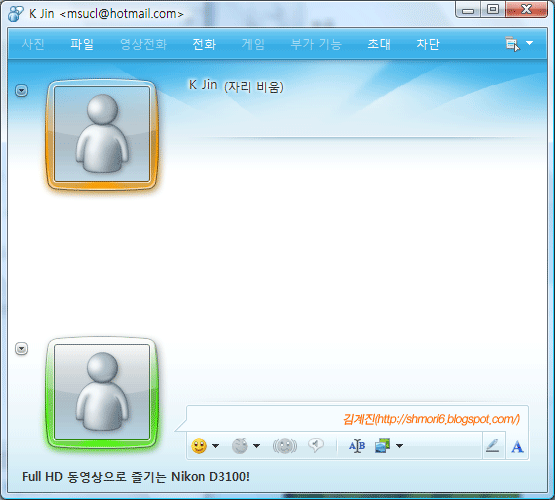Viewport: 555px width, 500px height.
Task: Select the 전화 menu item
Action: tap(204, 44)
